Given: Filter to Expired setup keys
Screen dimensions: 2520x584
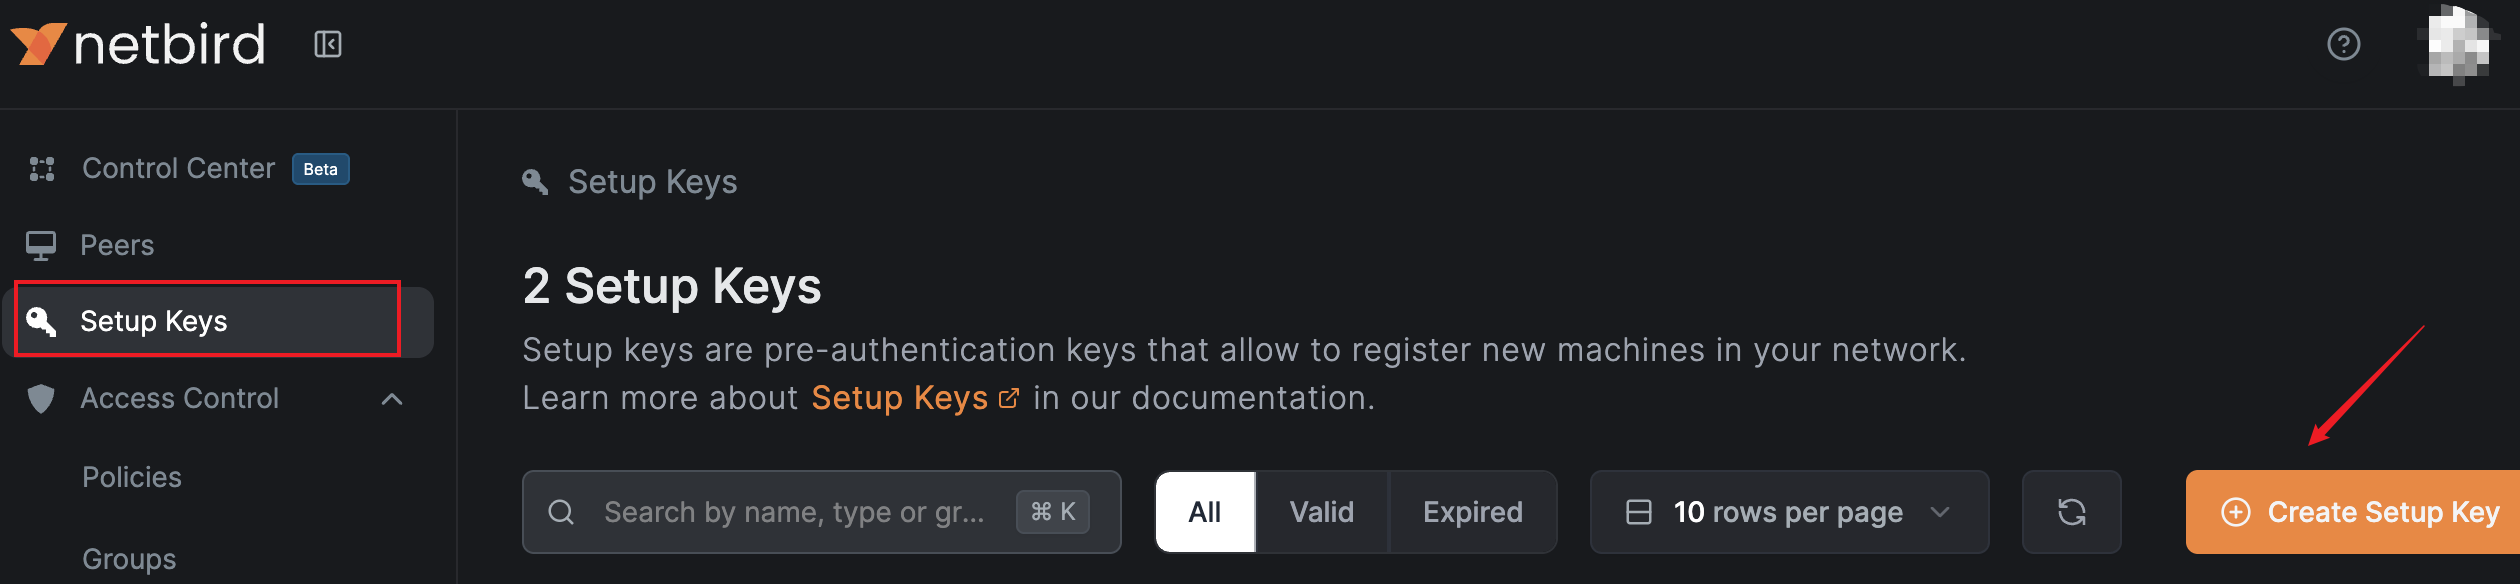Looking at the screenshot, I should pyautogui.click(x=1472, y=512).
